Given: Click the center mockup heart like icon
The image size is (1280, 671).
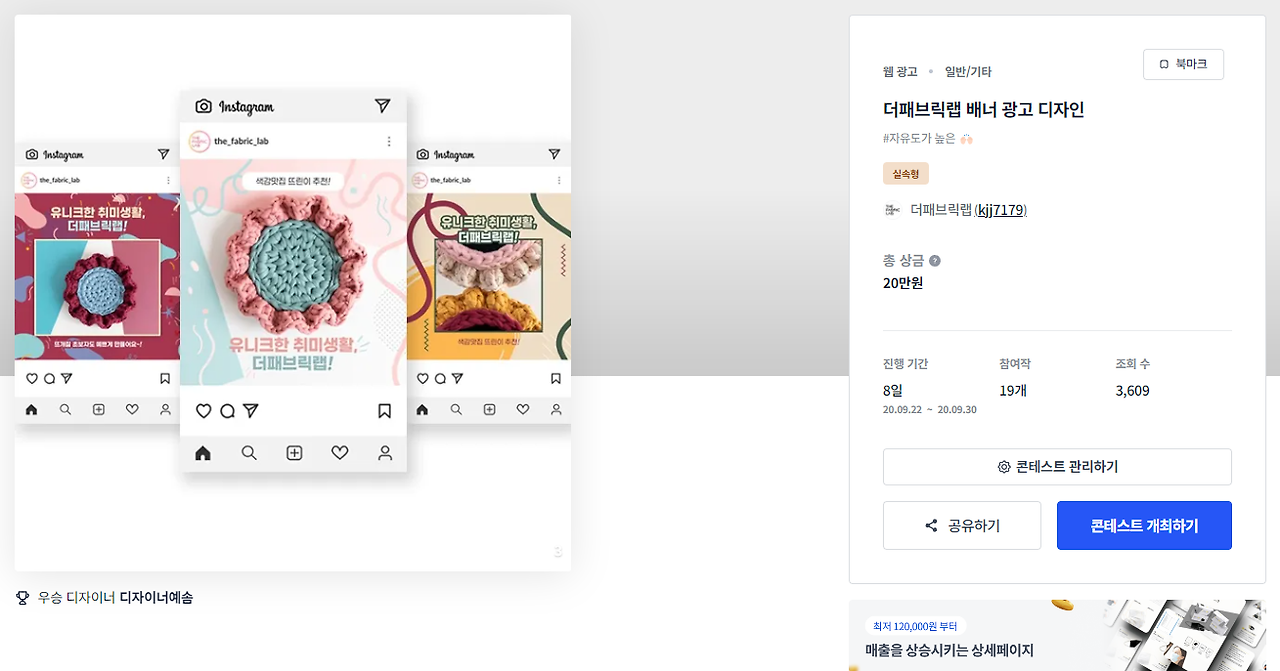Looking at the screenshot, I should tap(203, 411).
